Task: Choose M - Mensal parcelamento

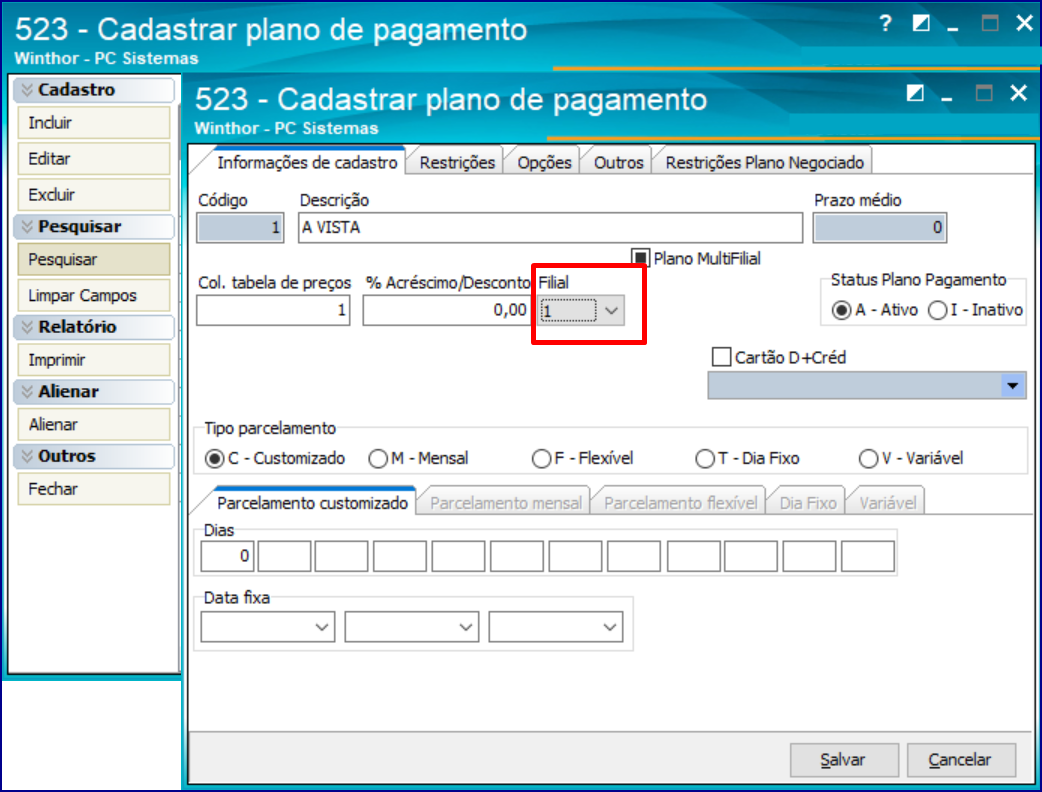Action: click(377, 458)
